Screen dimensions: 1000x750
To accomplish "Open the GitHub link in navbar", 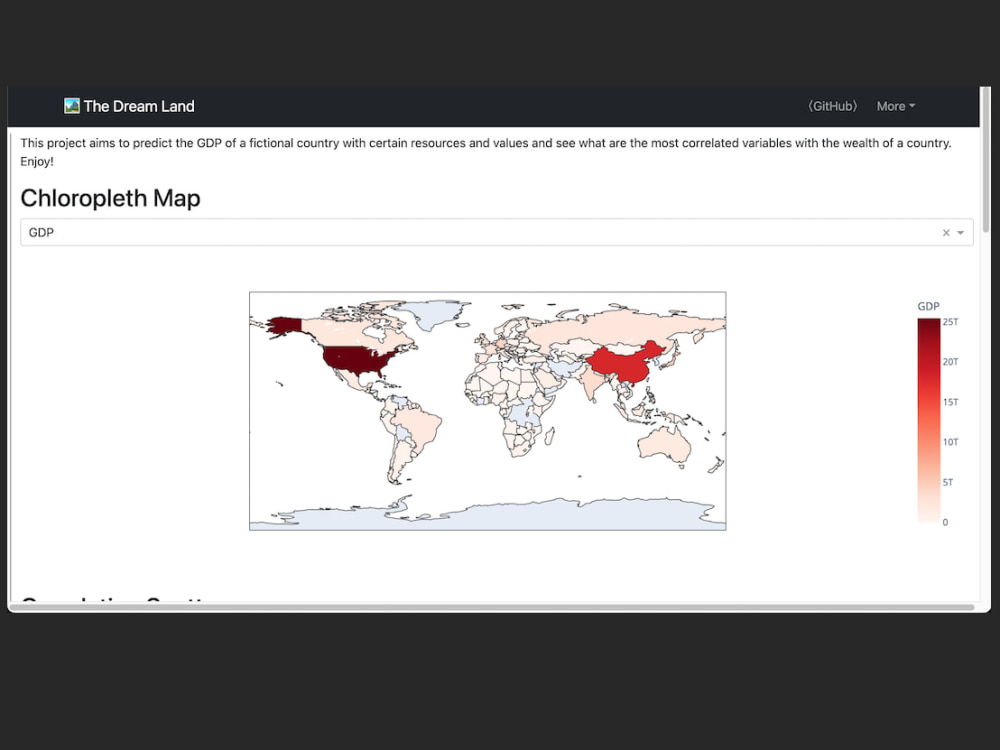I will click(x=832, y=107).
